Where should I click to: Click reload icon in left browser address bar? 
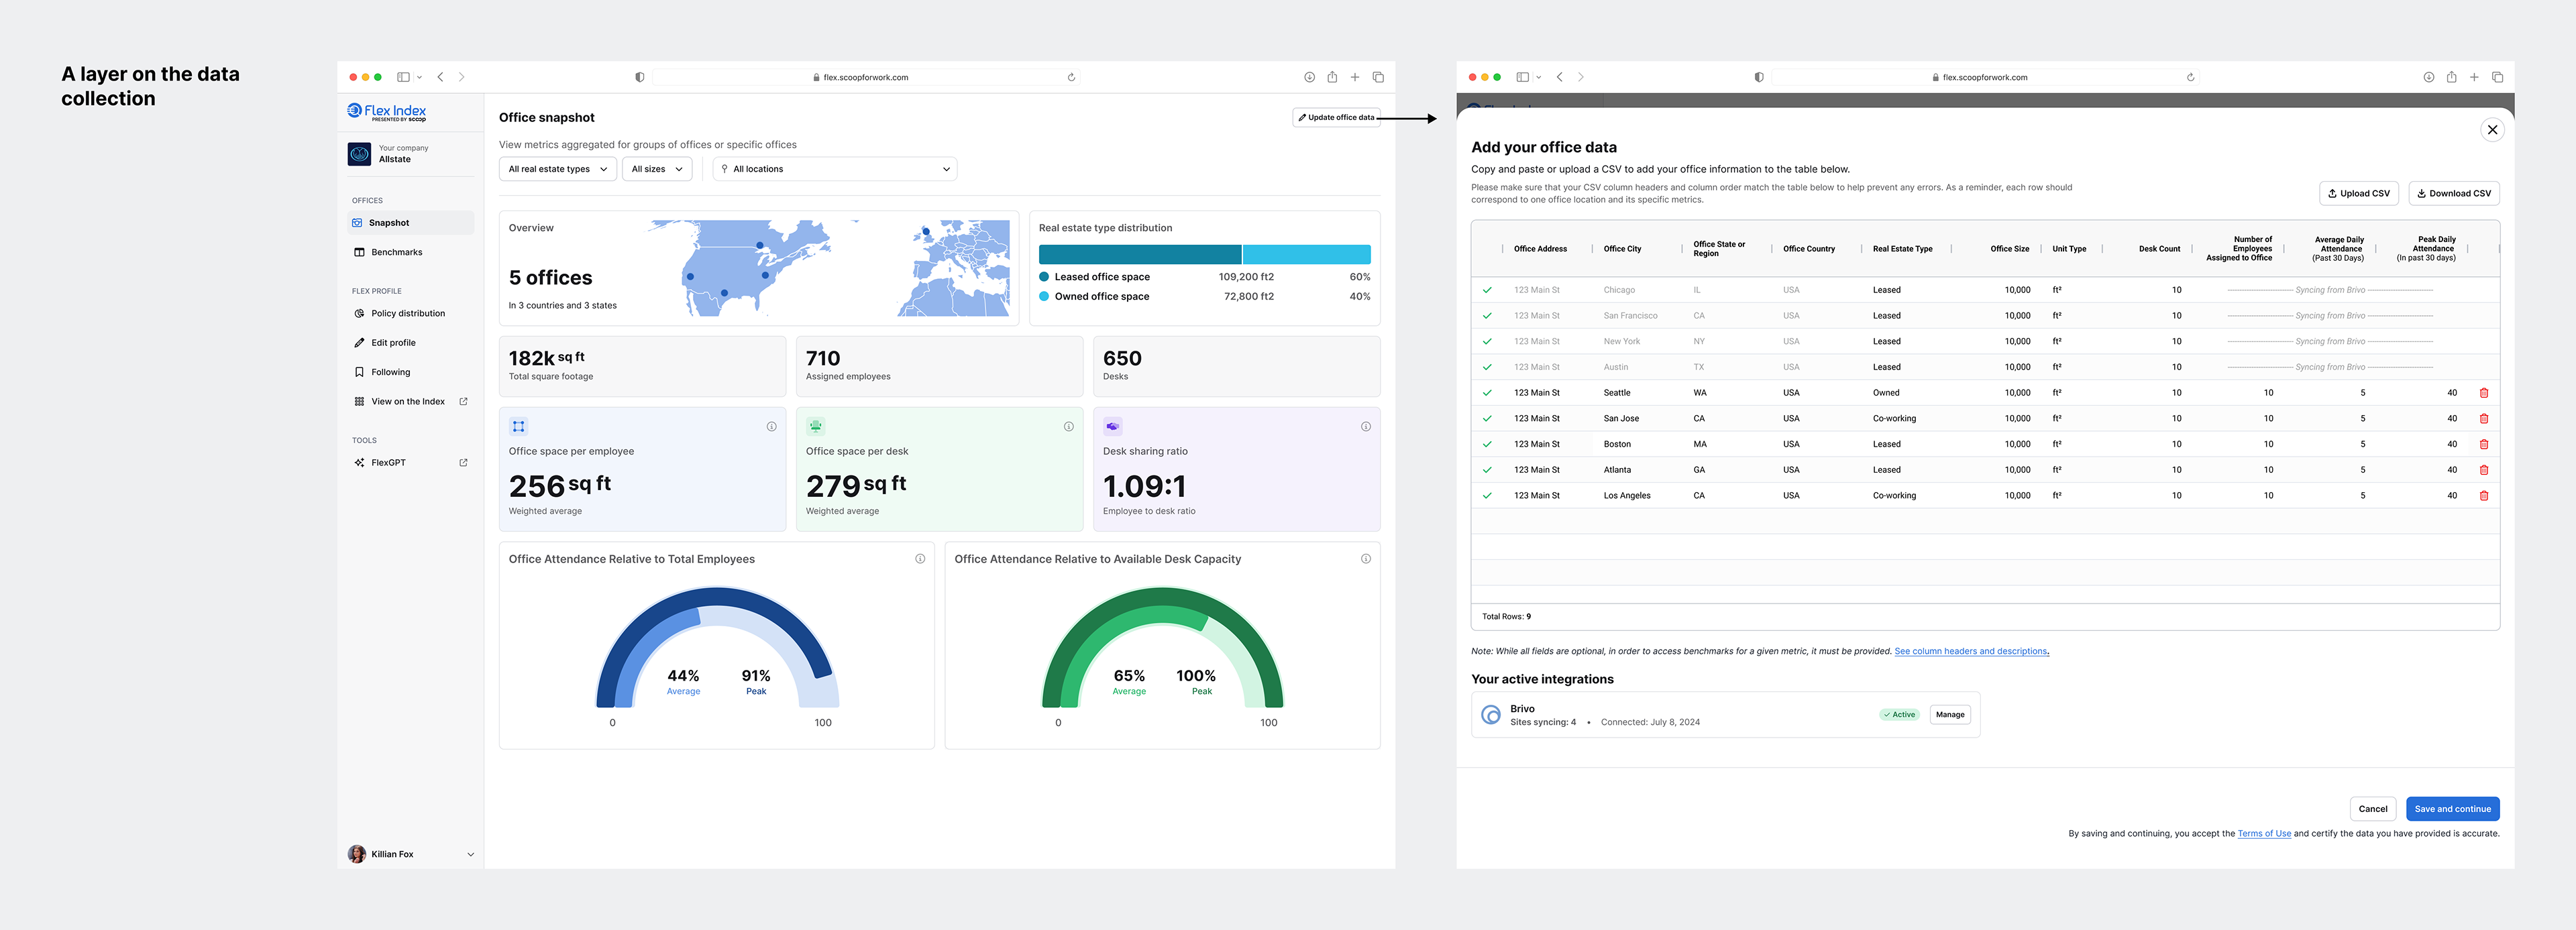coord(1071,77)
